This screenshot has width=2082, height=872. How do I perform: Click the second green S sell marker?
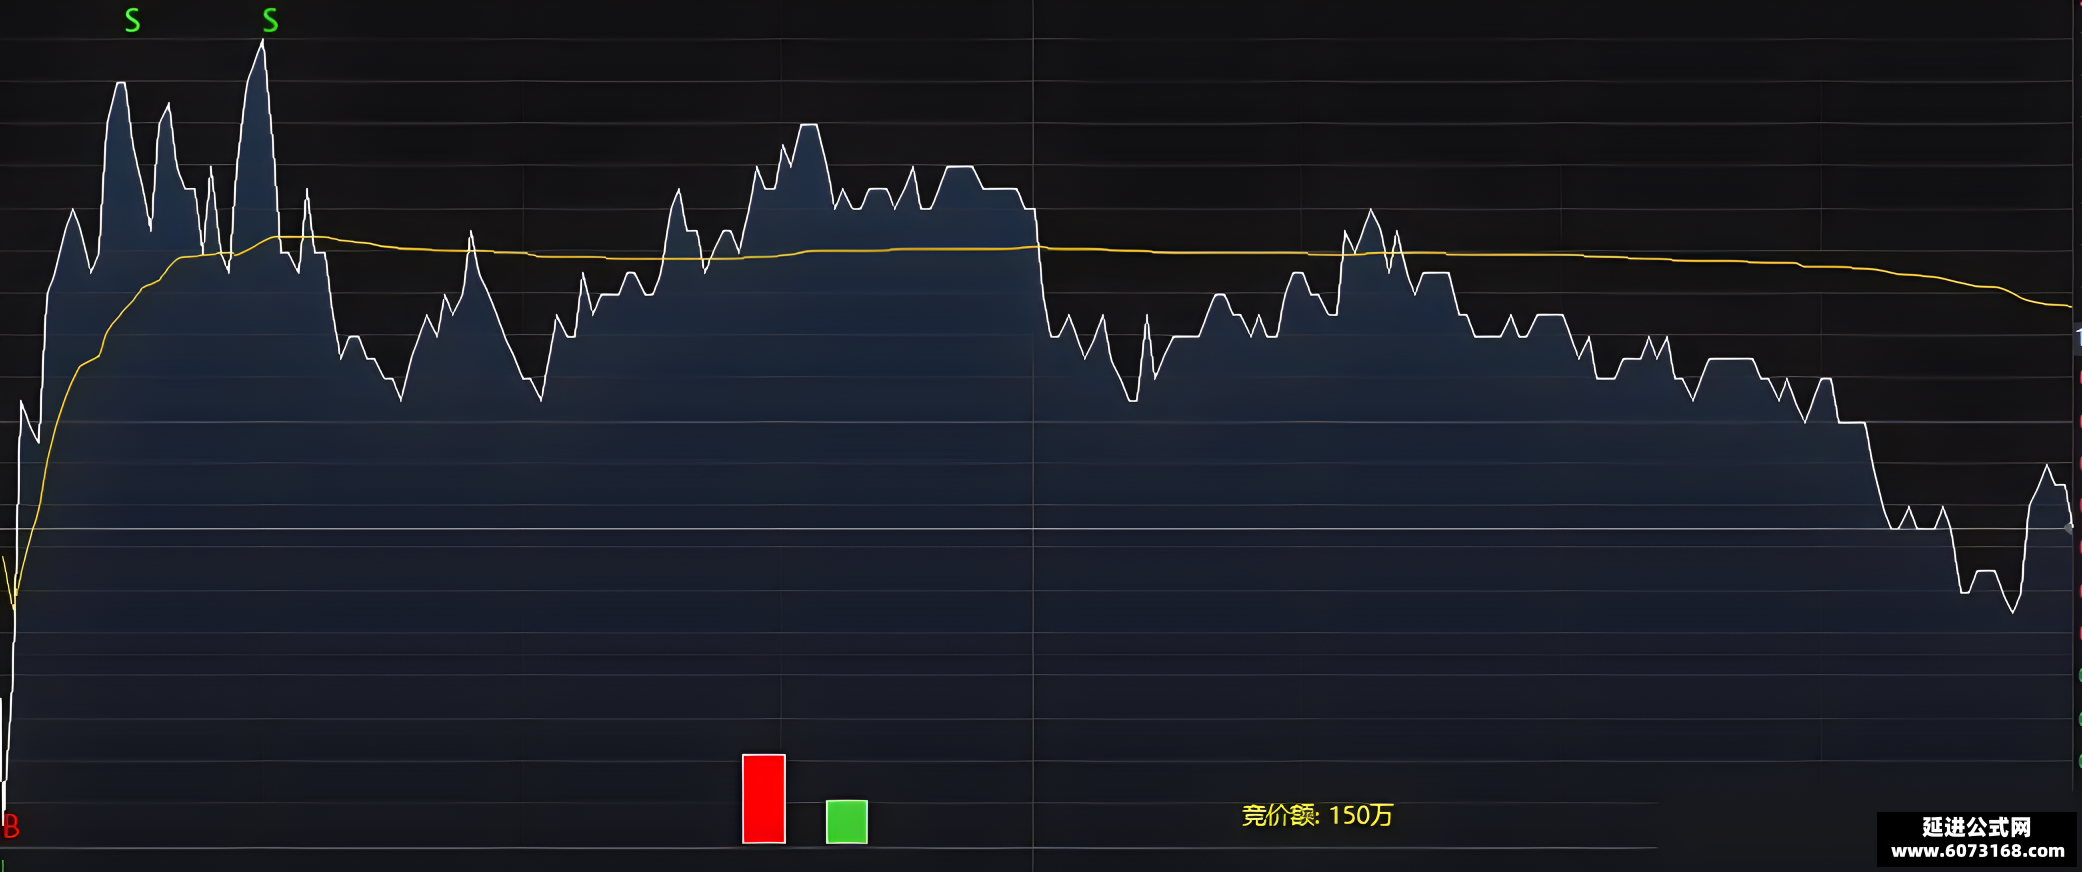270,20
